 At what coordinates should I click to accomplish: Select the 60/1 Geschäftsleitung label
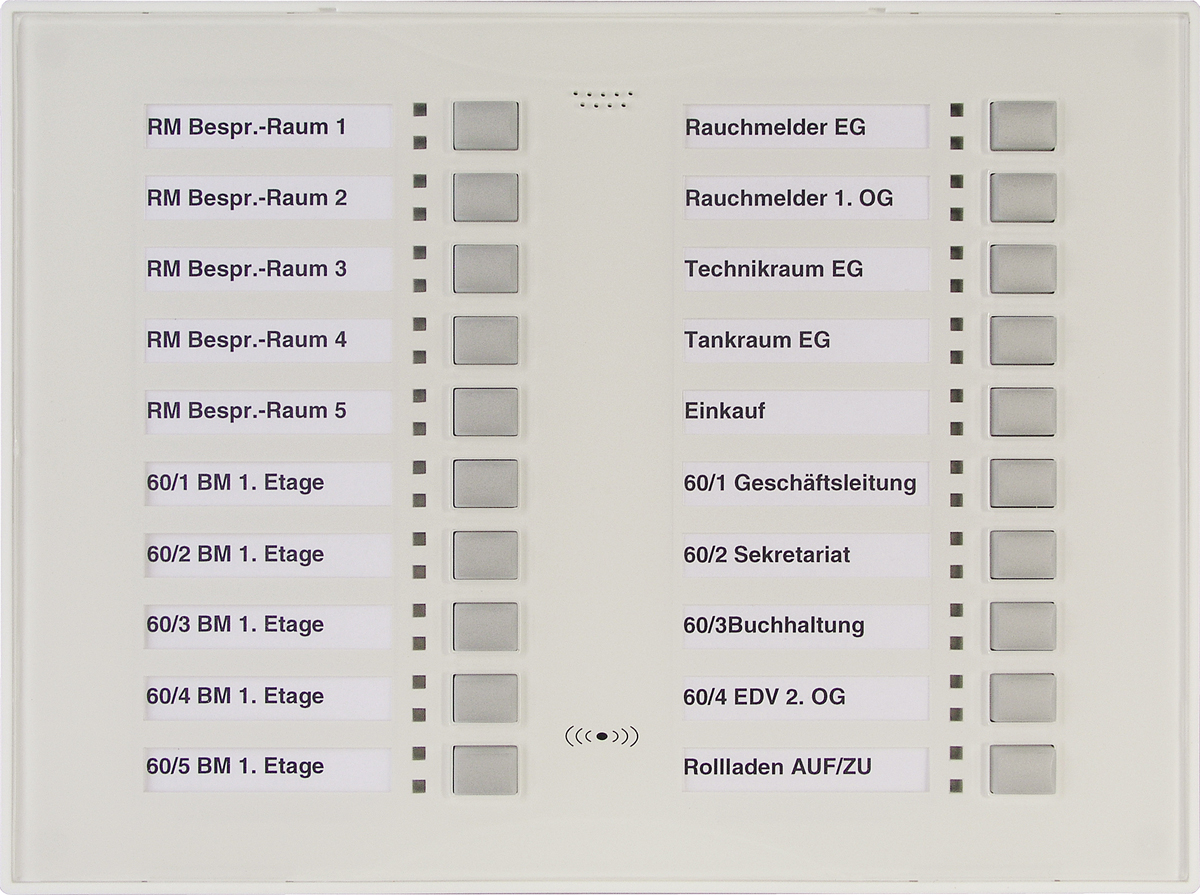pyautogui.click(x=806, y=483)
